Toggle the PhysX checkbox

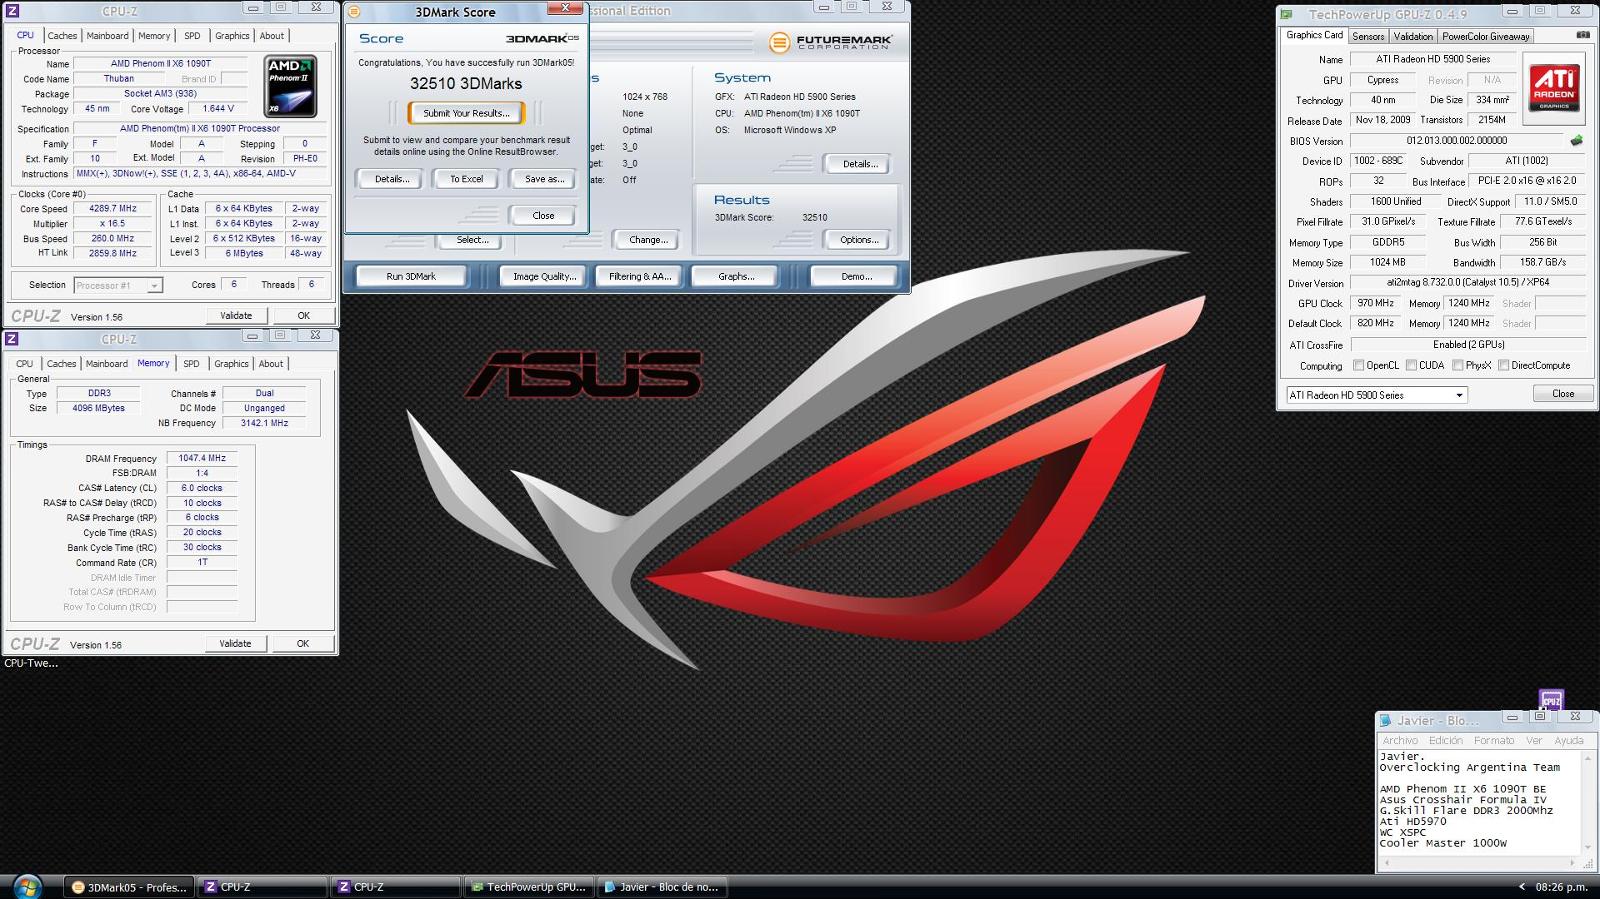pyautogui.click(x=1458, y=366)
